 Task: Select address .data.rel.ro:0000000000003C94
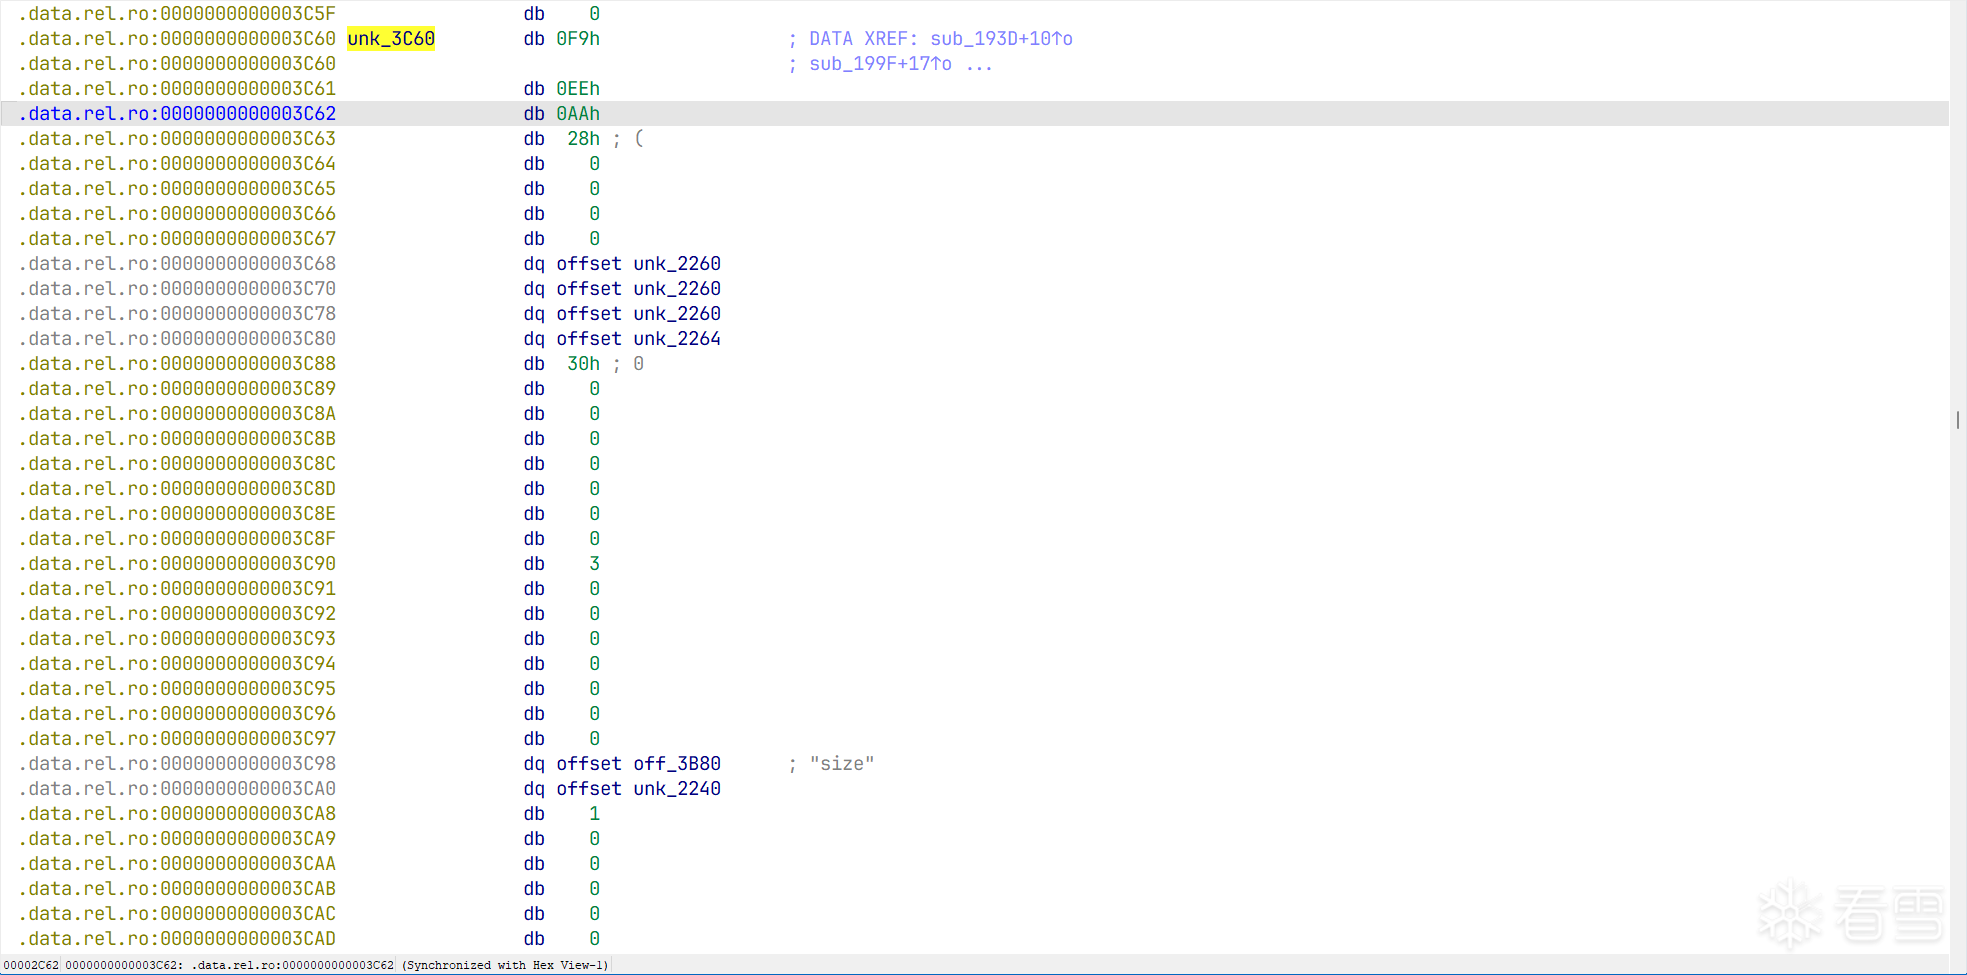(178, 664)
